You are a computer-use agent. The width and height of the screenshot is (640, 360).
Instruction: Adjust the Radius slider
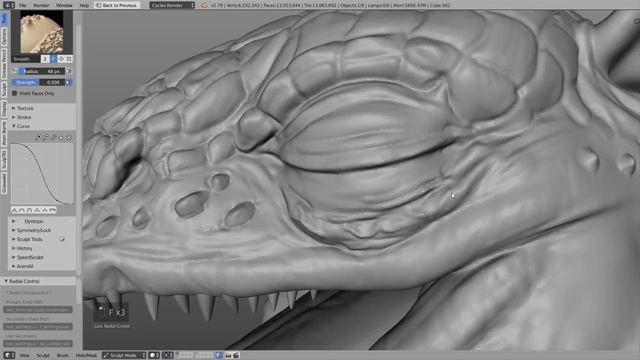click(42, 71)
